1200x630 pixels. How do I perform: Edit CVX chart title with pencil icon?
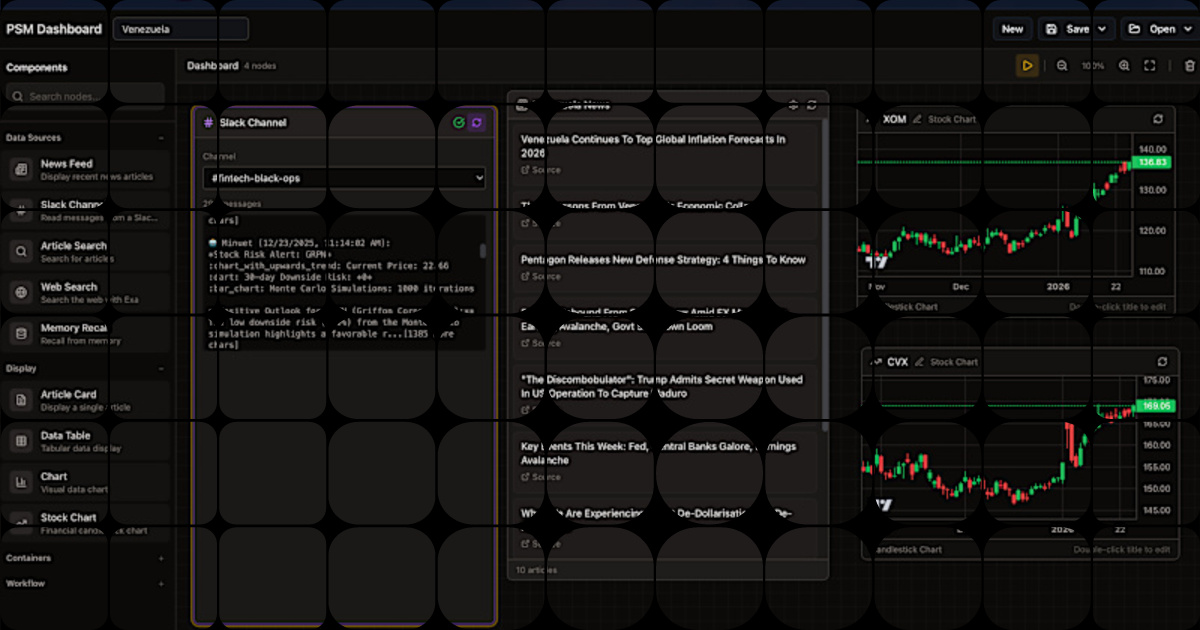click(x=917, y=362)
